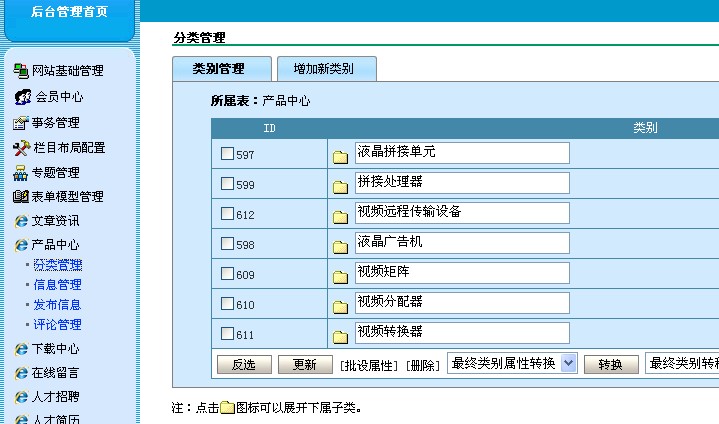
Task: Click the 网站基础管理 sidebar icon
Action: [x=21, y=71]
